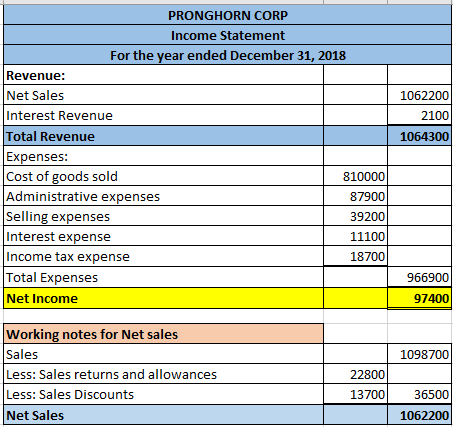Select the Total Expenses value 966900
Viewport: 453px width, 427px height.
point(419,277)
